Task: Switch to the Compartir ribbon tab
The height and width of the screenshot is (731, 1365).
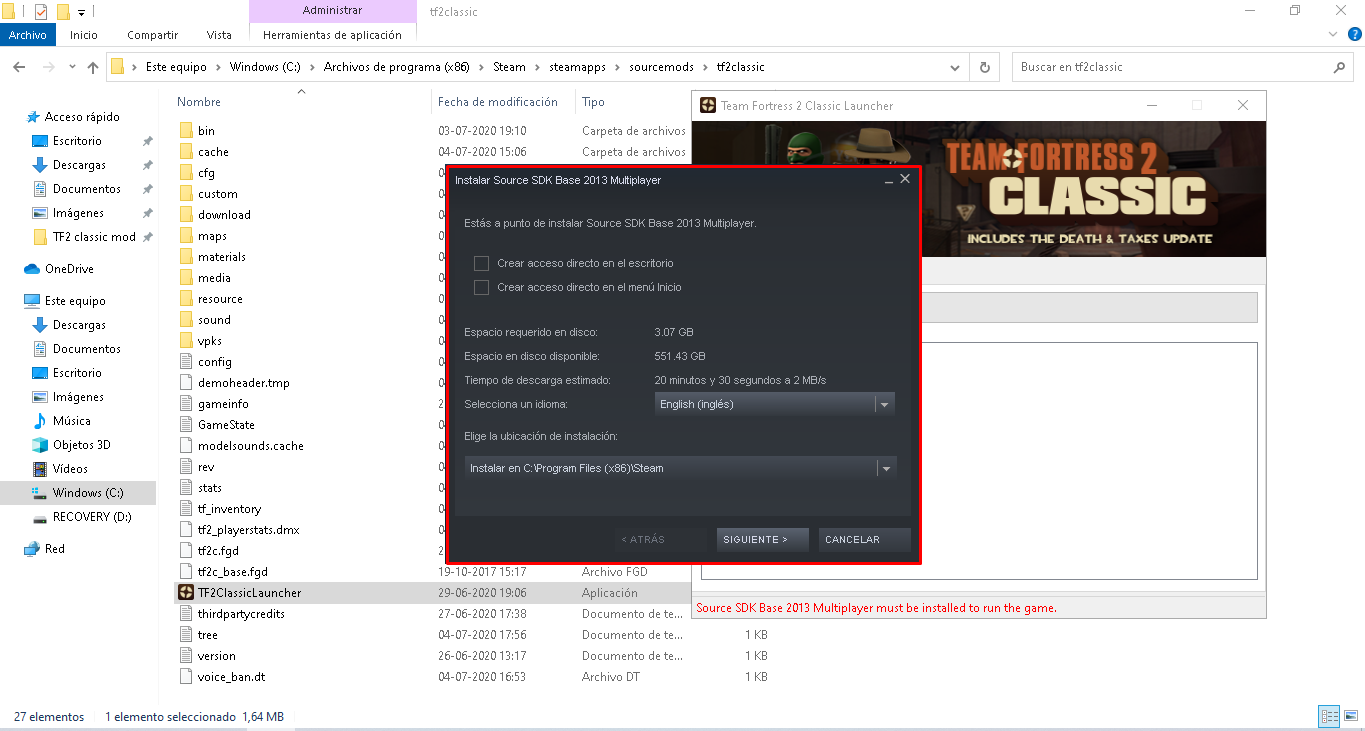Action: 153,35
